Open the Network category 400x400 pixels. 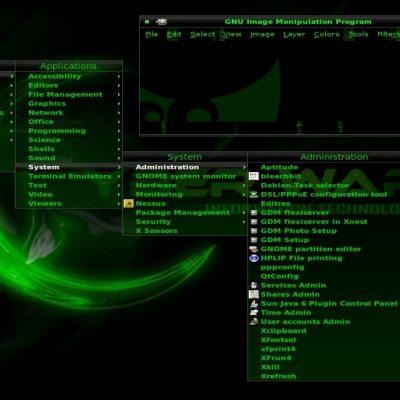pos(69,113)
